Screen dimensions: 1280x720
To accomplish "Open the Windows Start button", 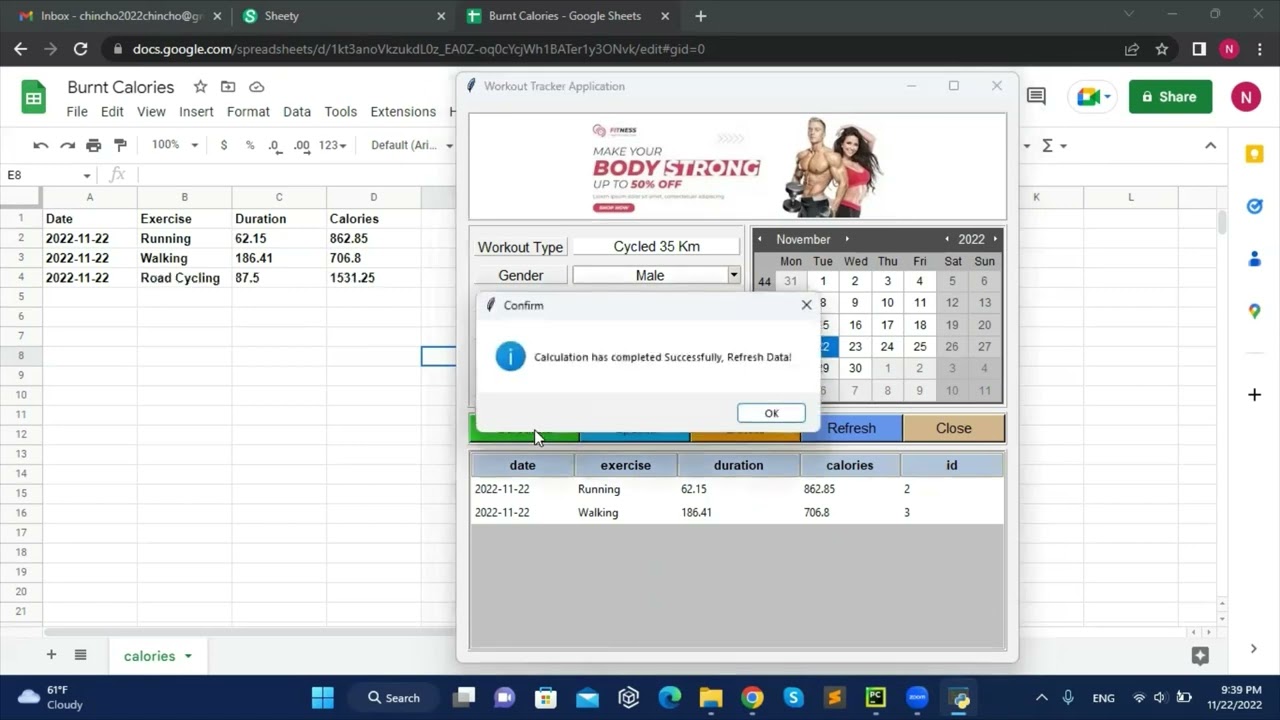I will coord(322,697).
